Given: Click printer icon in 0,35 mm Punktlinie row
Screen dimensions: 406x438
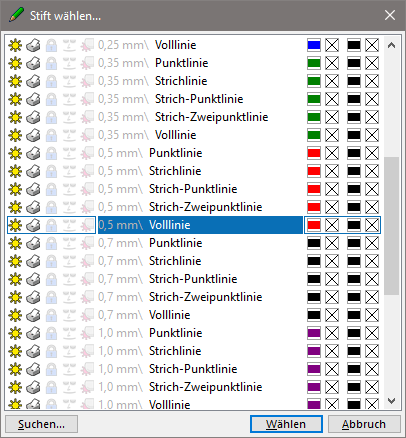Looking at the screenshot, I should 33,63.
